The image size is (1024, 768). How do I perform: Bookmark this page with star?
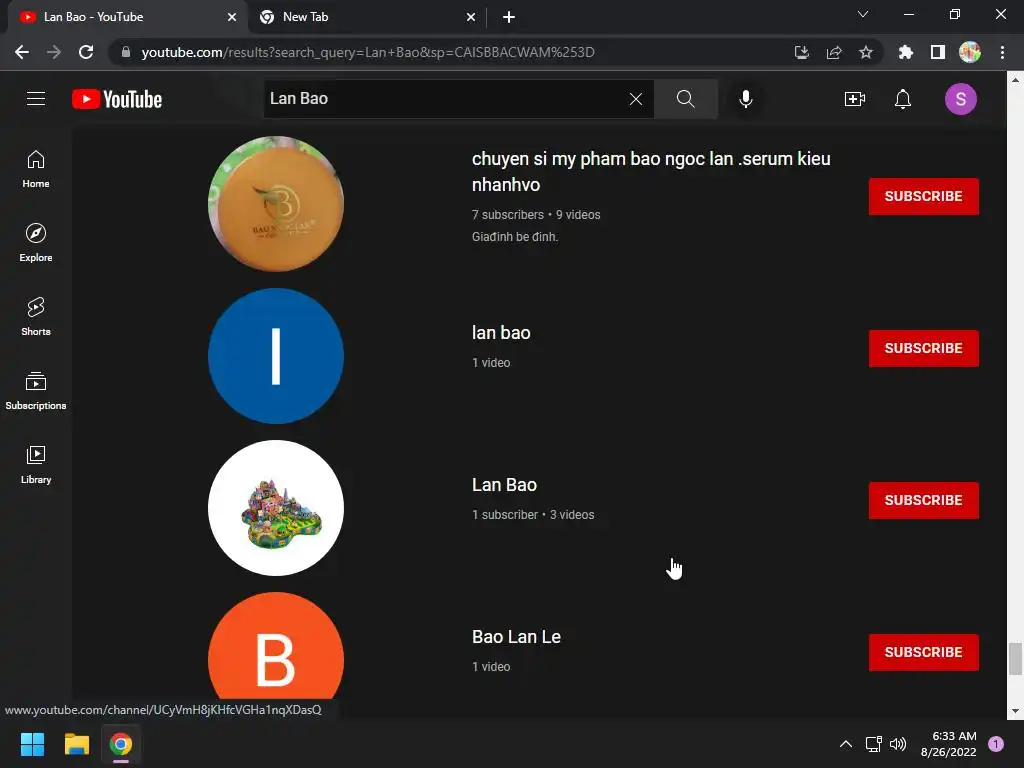tap(866, 52)
